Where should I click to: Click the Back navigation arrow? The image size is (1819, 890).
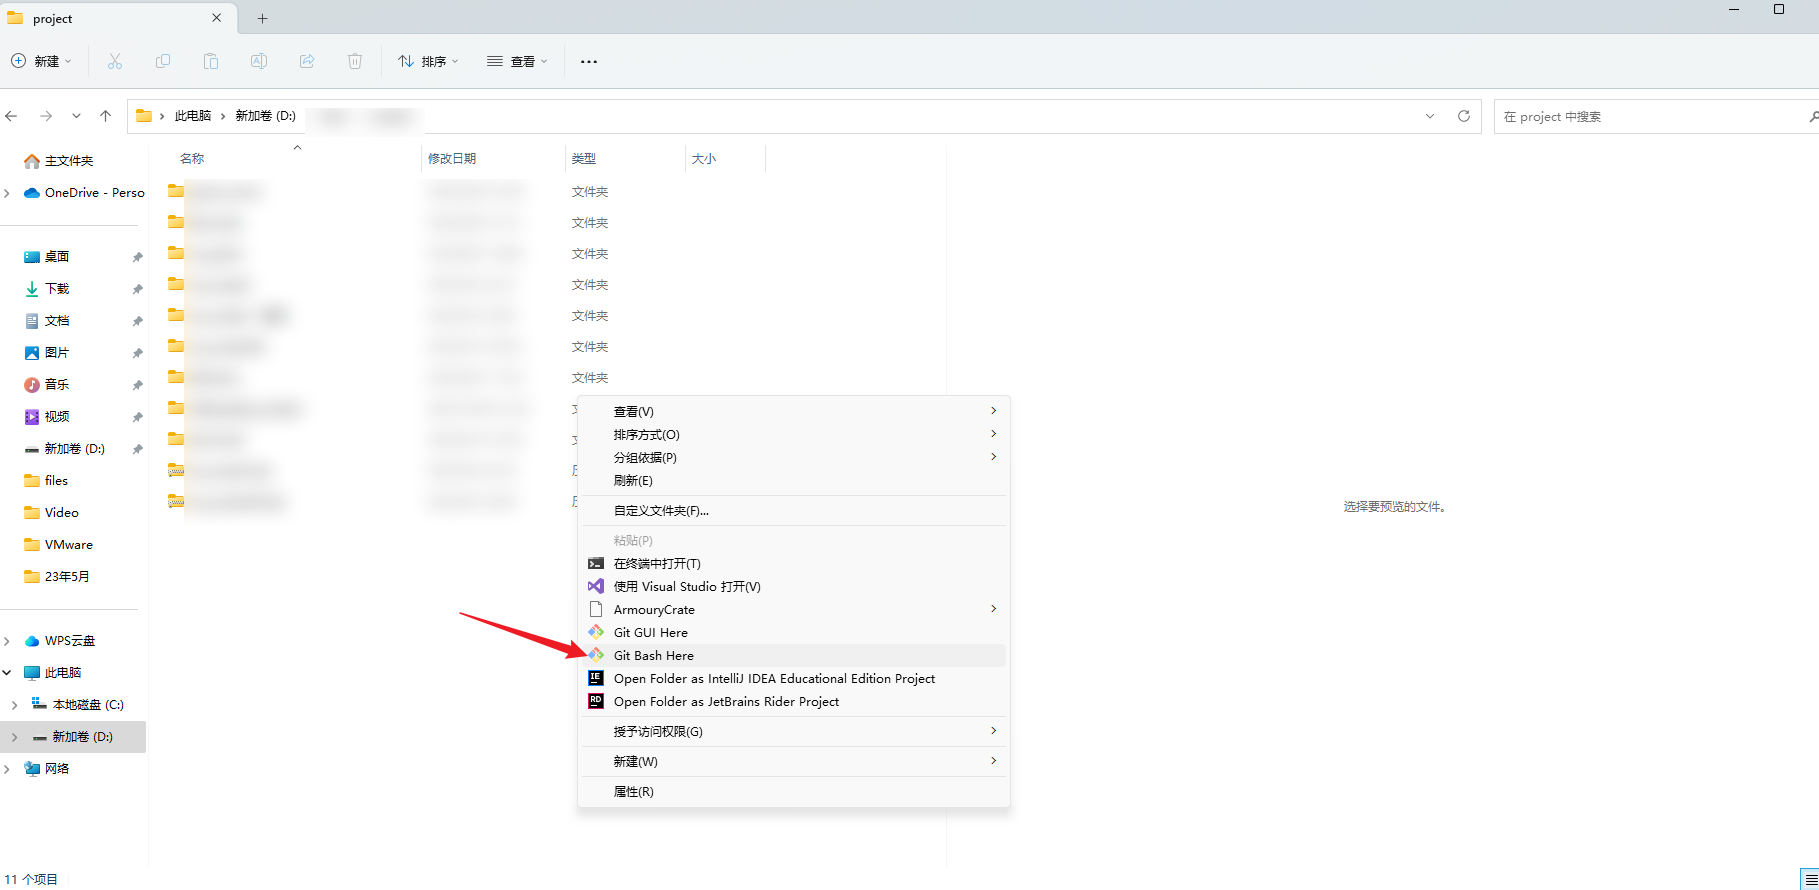[x=12, y=116]
